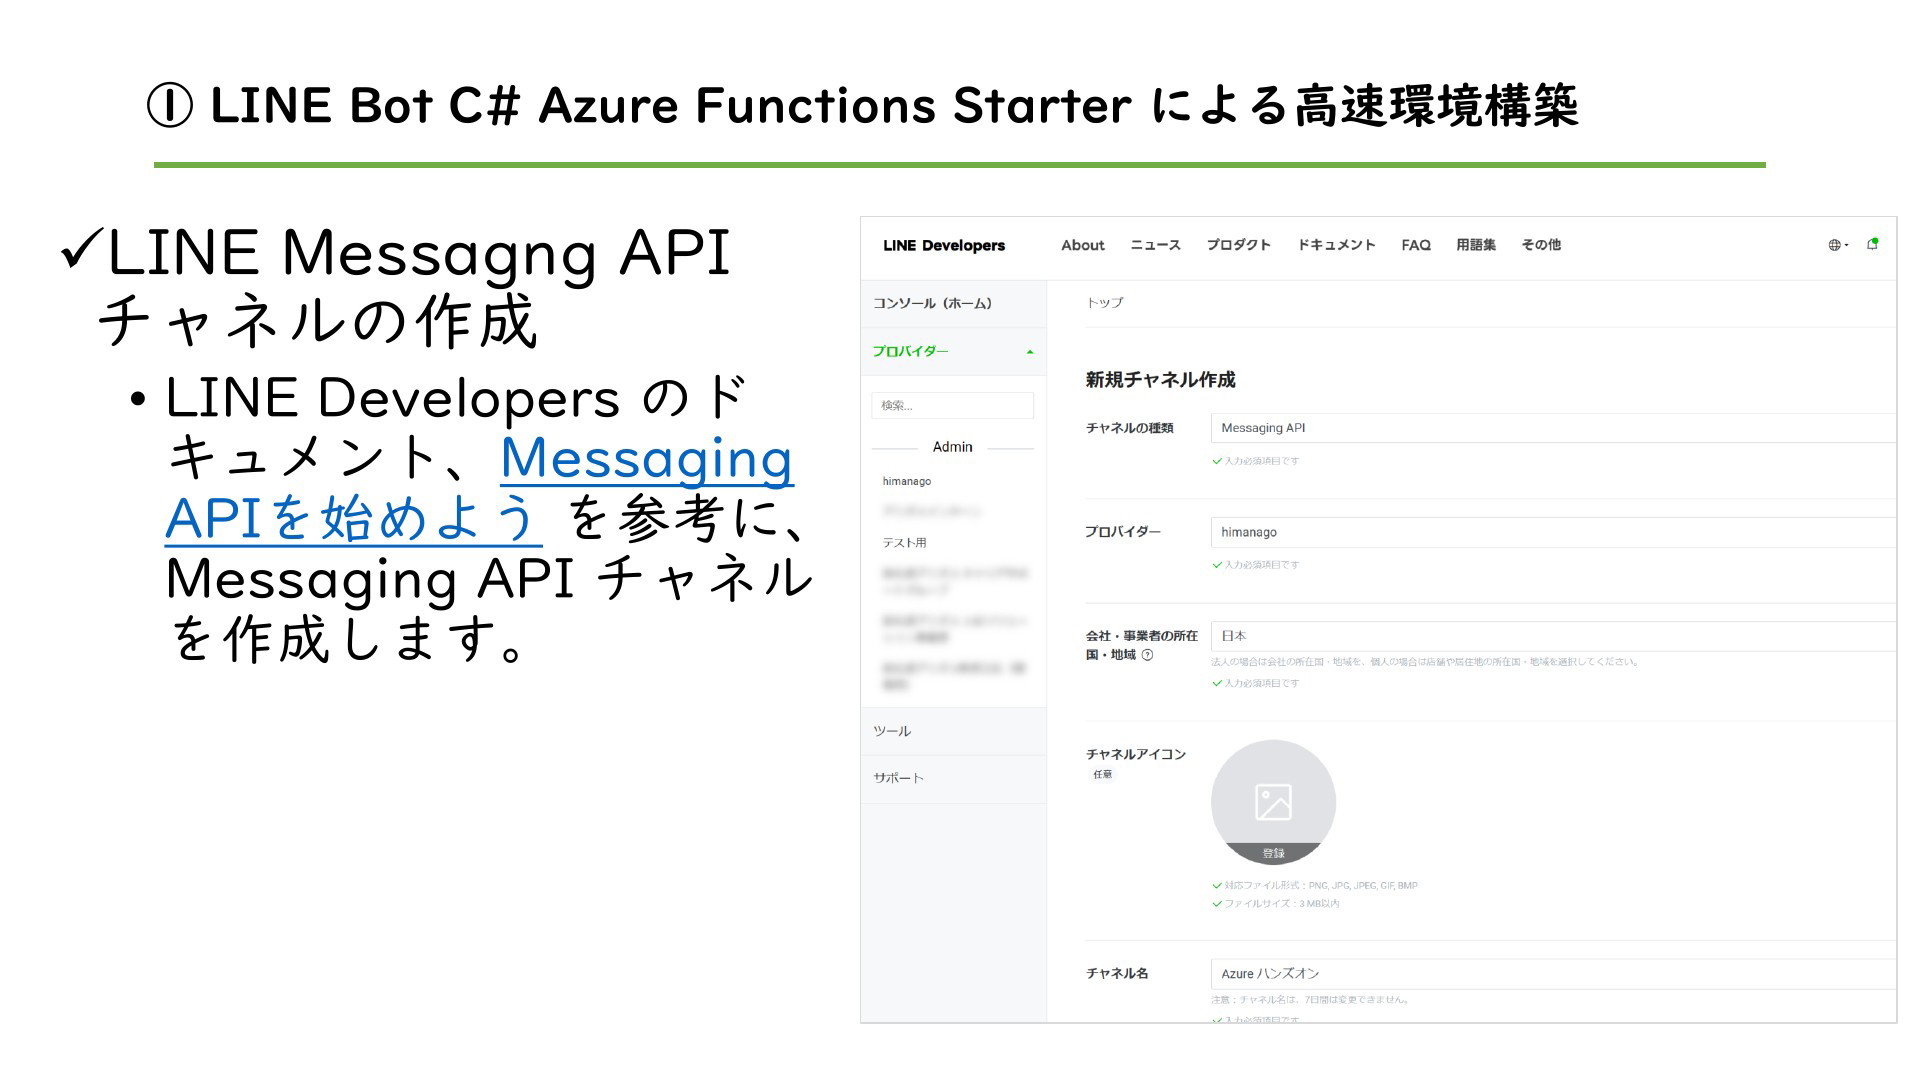Open the チャネルの種類 Messaging API dropdown
The image size is (1920, 1080).
[x=1553, y=428]
